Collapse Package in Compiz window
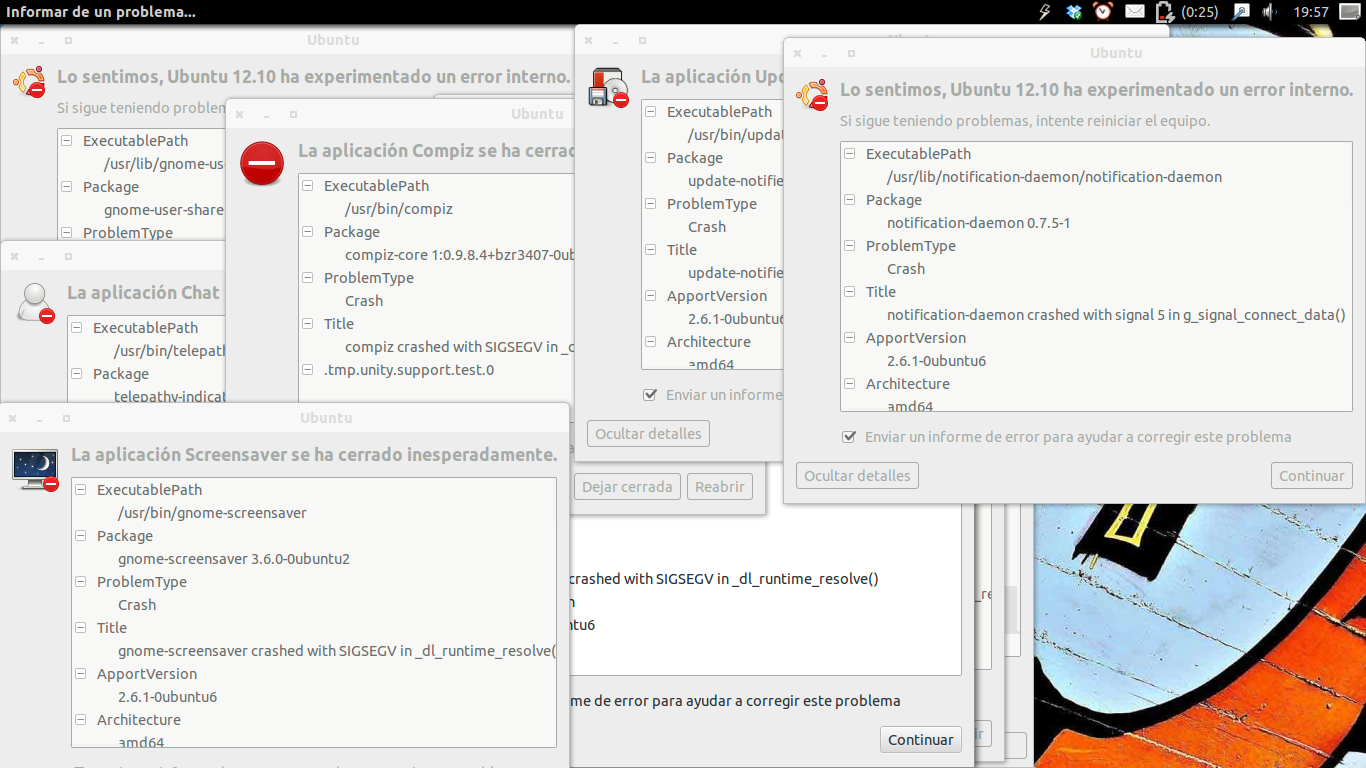This screenshot has width=1366, height=768. click(308, 232)
